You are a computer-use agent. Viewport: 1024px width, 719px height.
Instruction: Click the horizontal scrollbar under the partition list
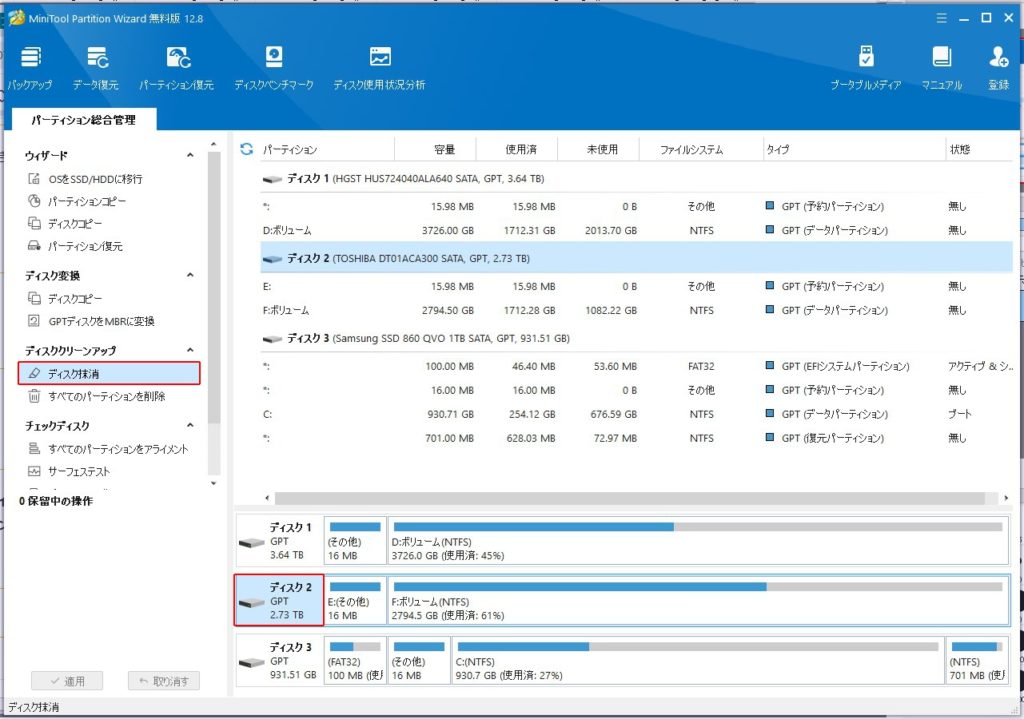click(630, 498)
